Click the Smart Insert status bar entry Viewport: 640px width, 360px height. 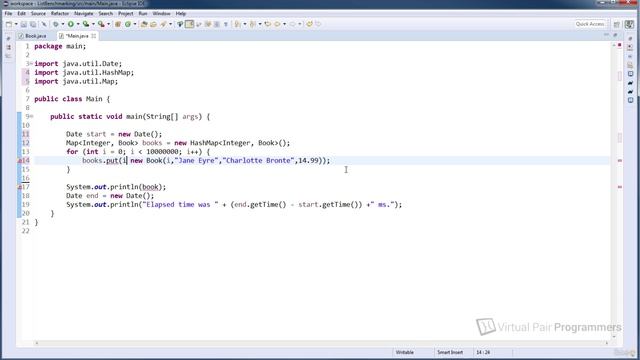coord(450,352)
